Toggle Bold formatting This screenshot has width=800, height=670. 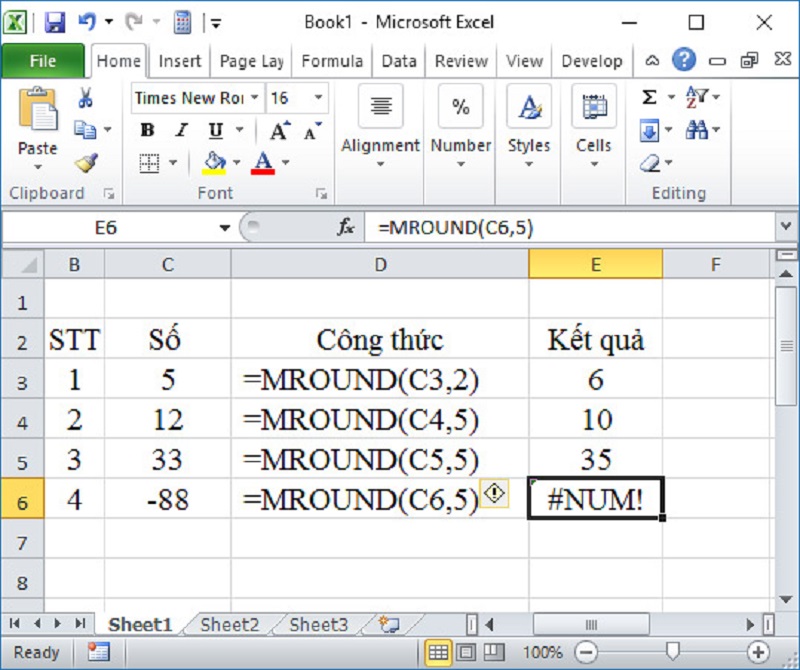coord(147,131)
